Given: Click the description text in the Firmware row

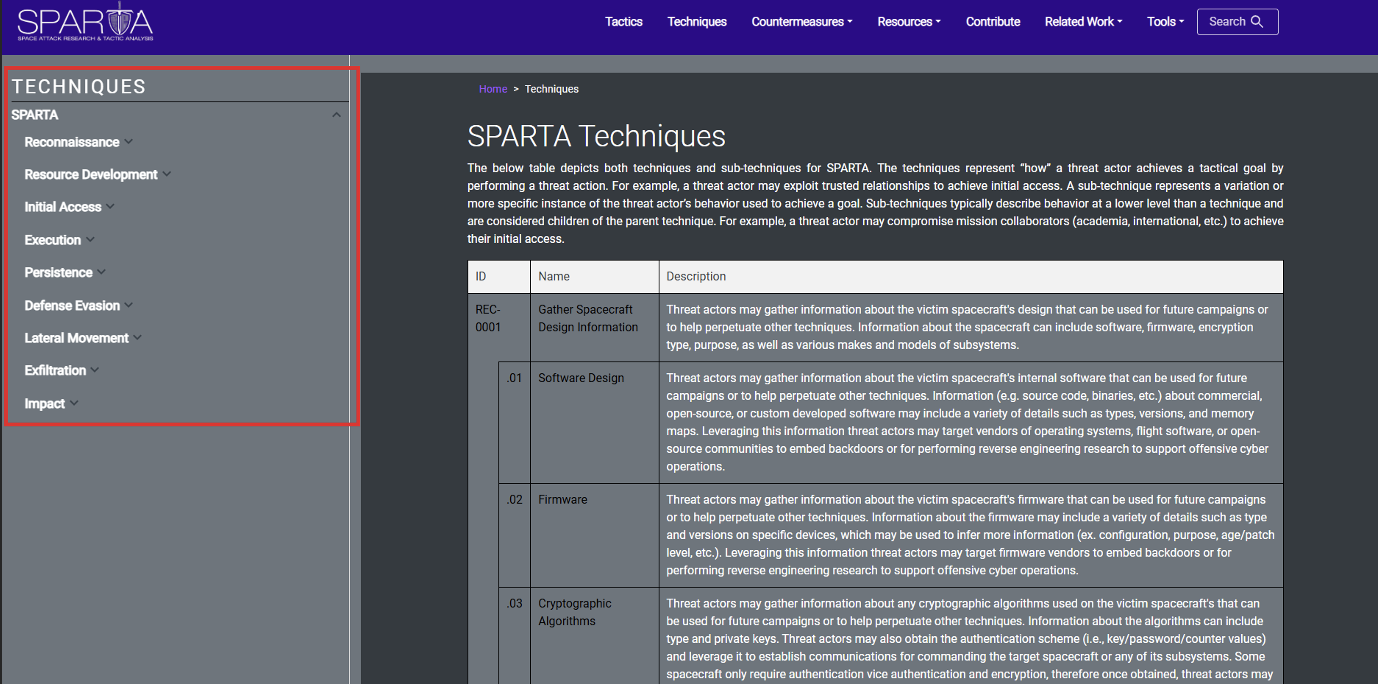Looking at the screenshot, I should (970, 535).
